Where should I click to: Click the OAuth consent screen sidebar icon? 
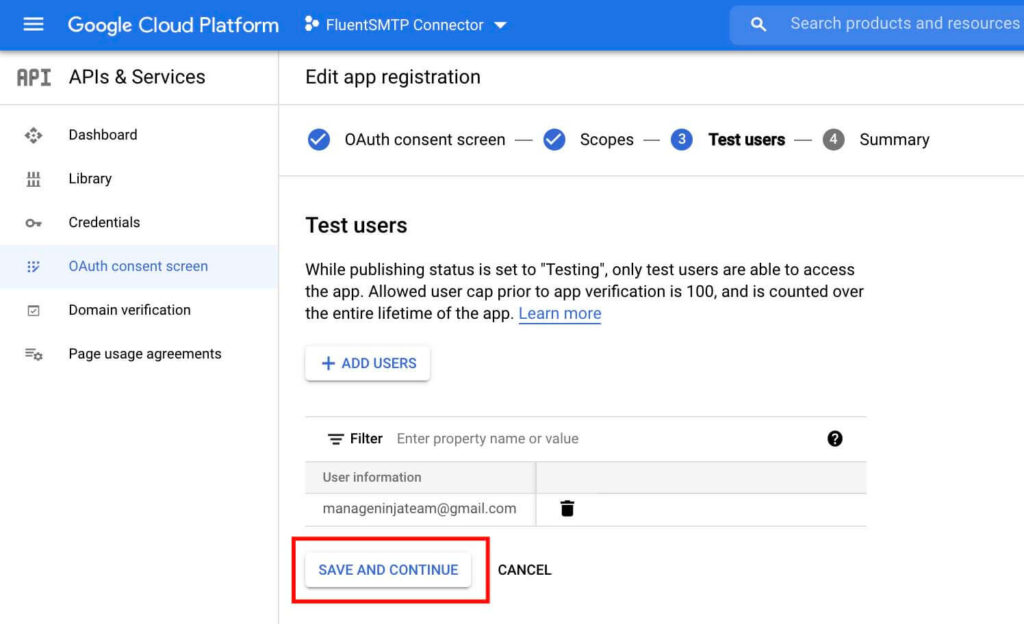[33, 266]
